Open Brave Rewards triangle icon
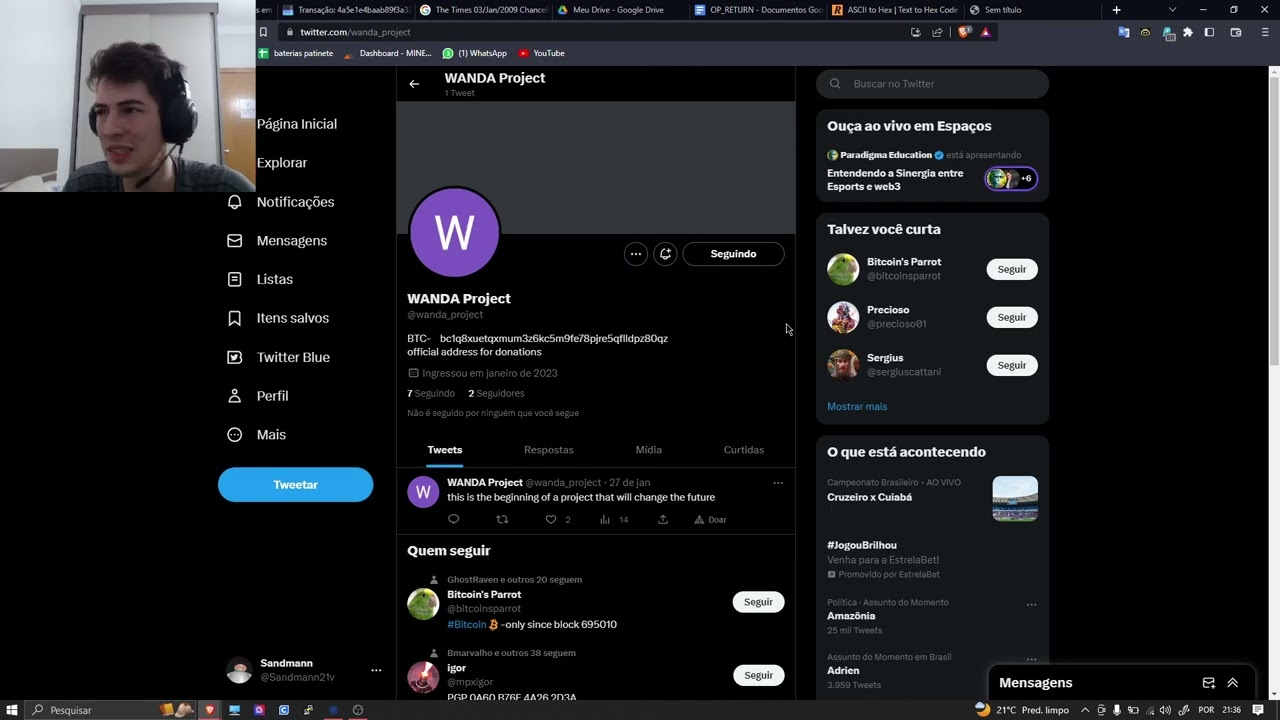The image size is (1280, 720). [985, 32]
